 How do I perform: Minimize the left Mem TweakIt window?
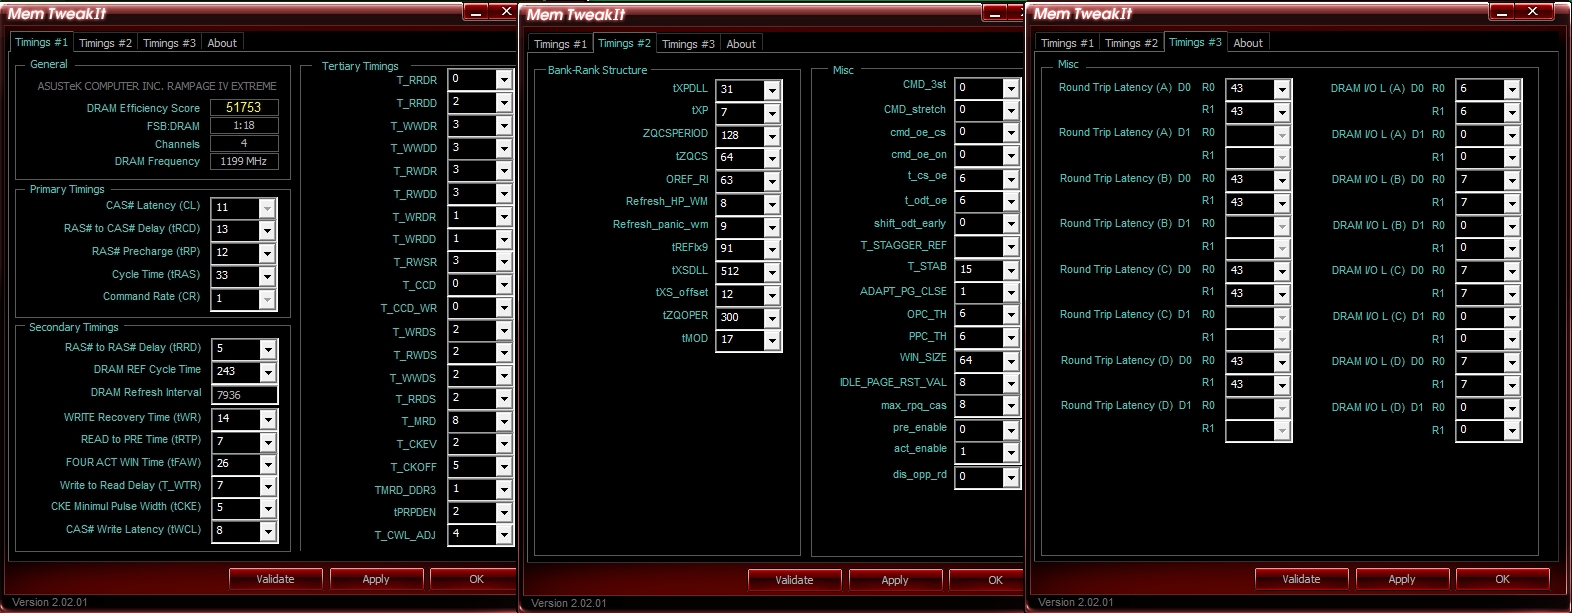point(476,12)
